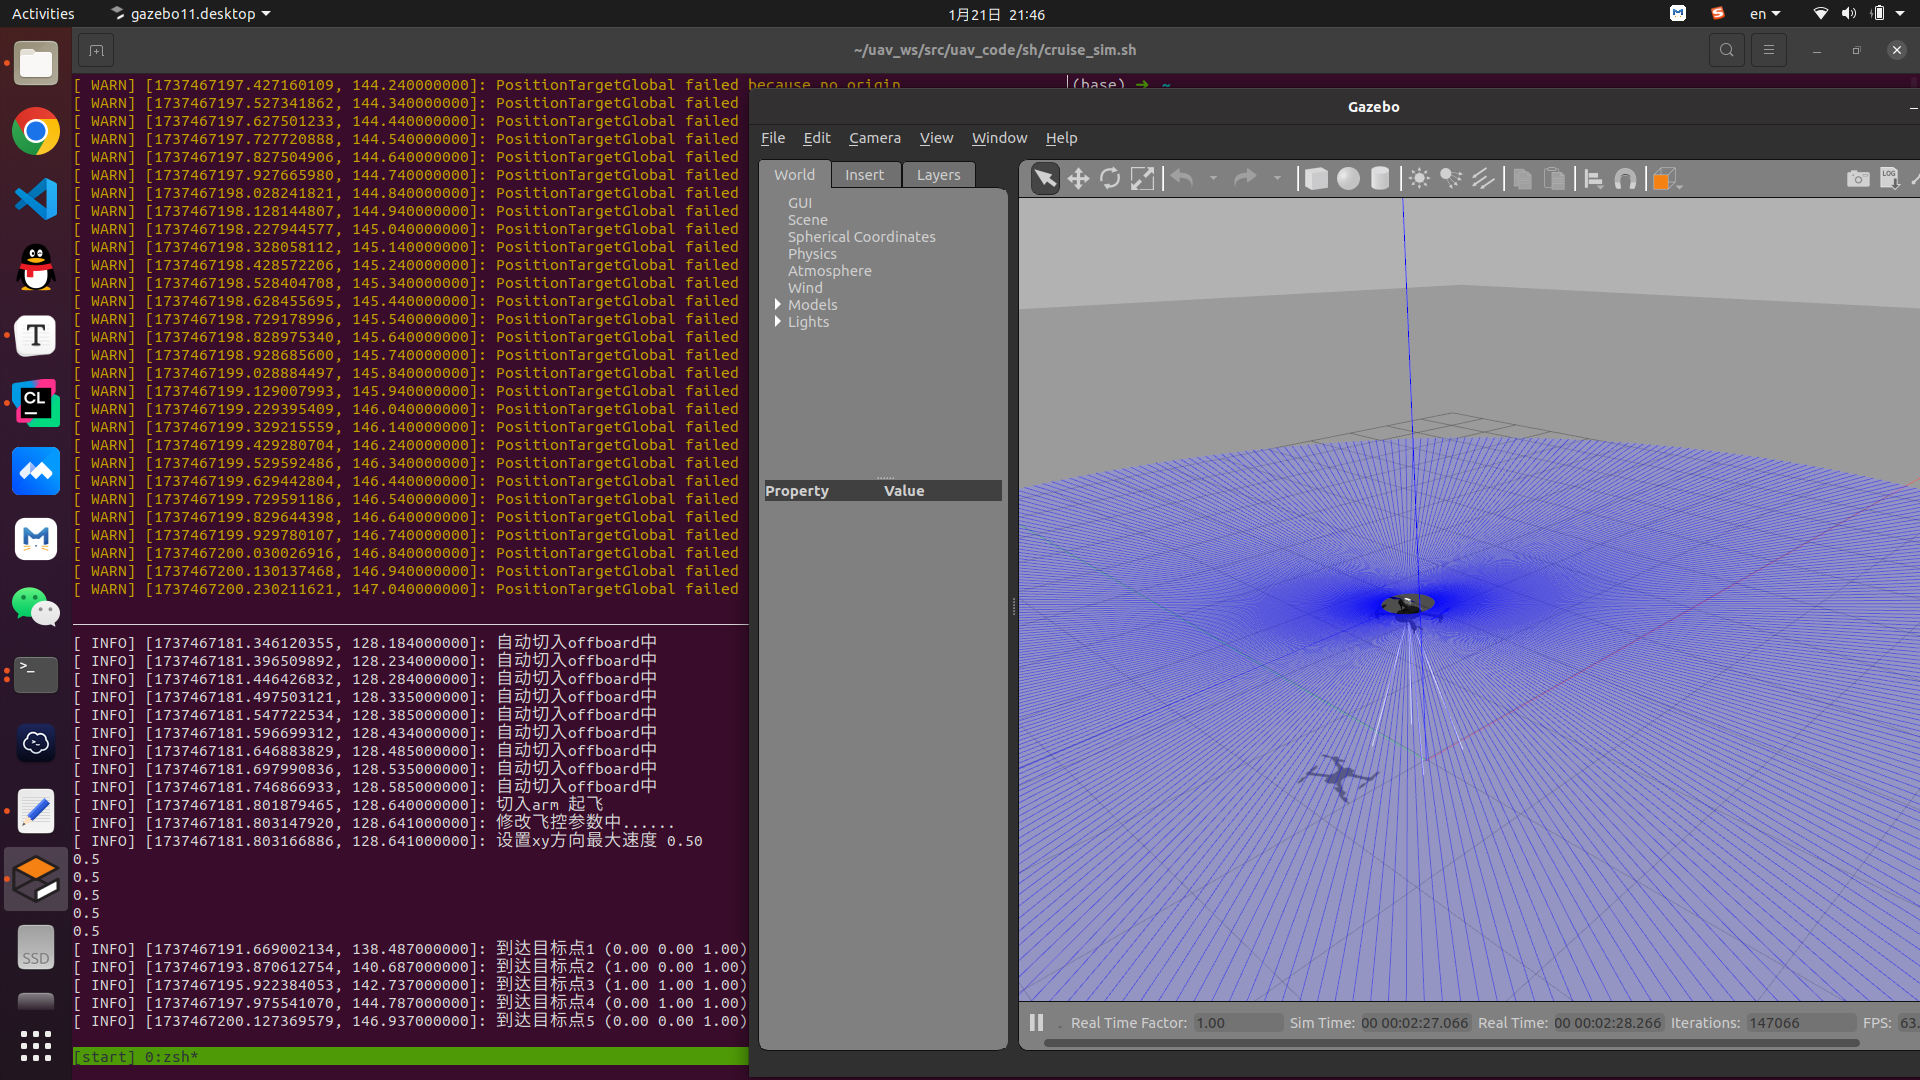Insert a box shape
The width and height of the screenshot is (1920, 1080).
pyautogui.click(x=1316, y=178)
